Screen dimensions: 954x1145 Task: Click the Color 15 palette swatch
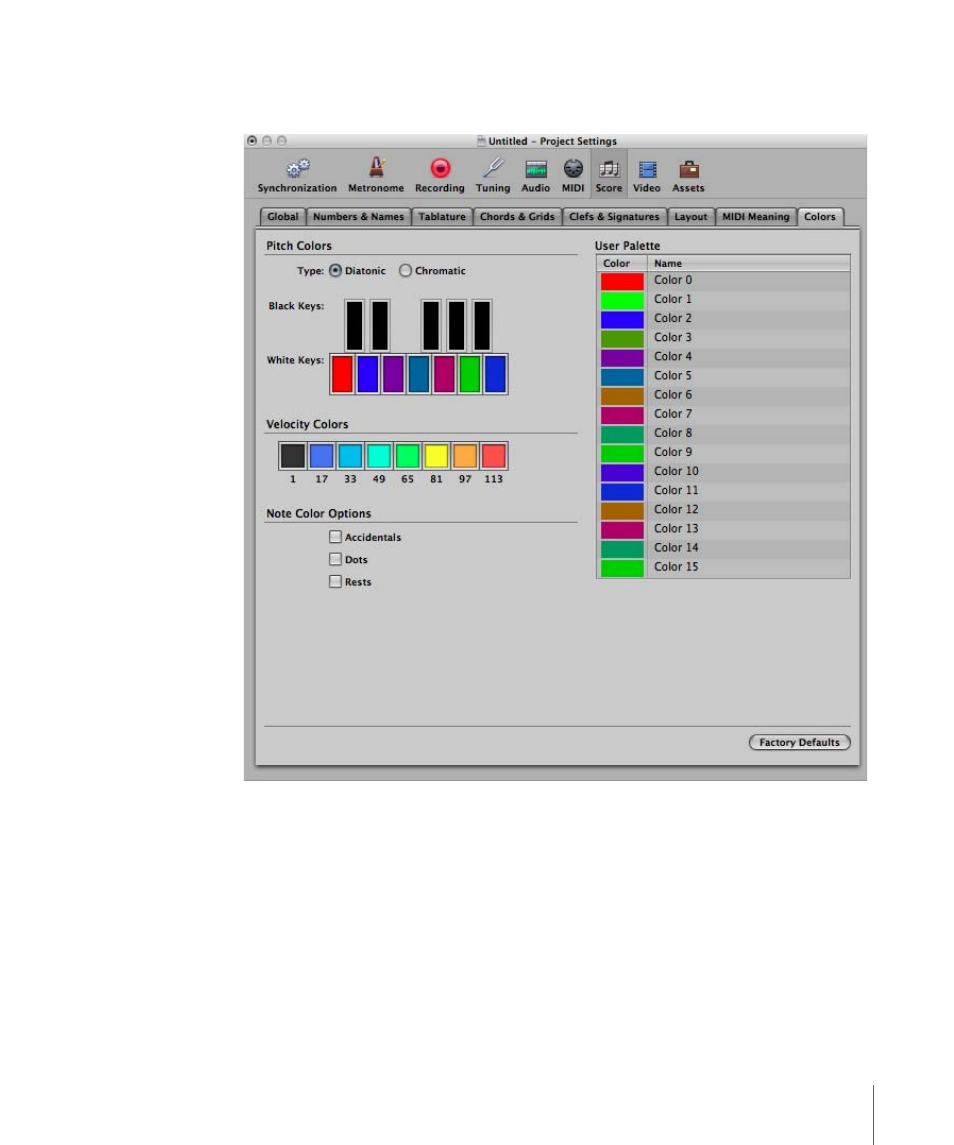point(622,568)
